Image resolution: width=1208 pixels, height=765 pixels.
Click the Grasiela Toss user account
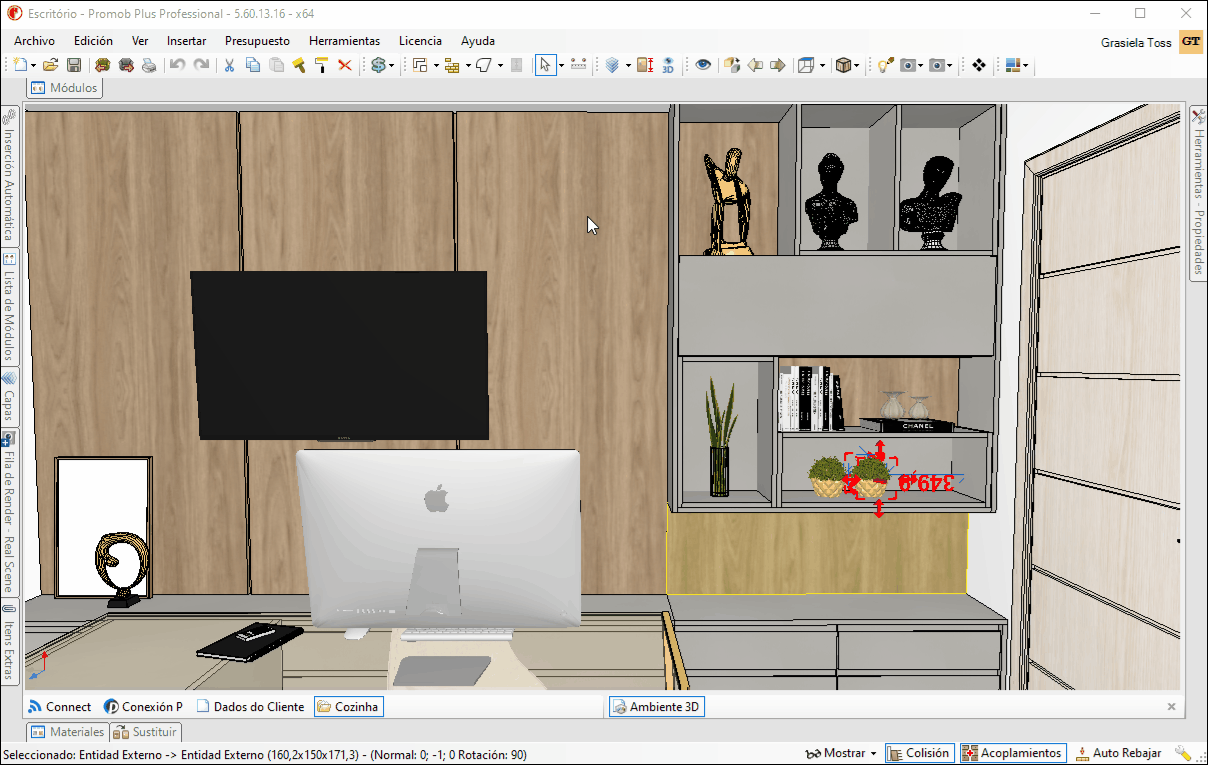tap(1137, 43)
